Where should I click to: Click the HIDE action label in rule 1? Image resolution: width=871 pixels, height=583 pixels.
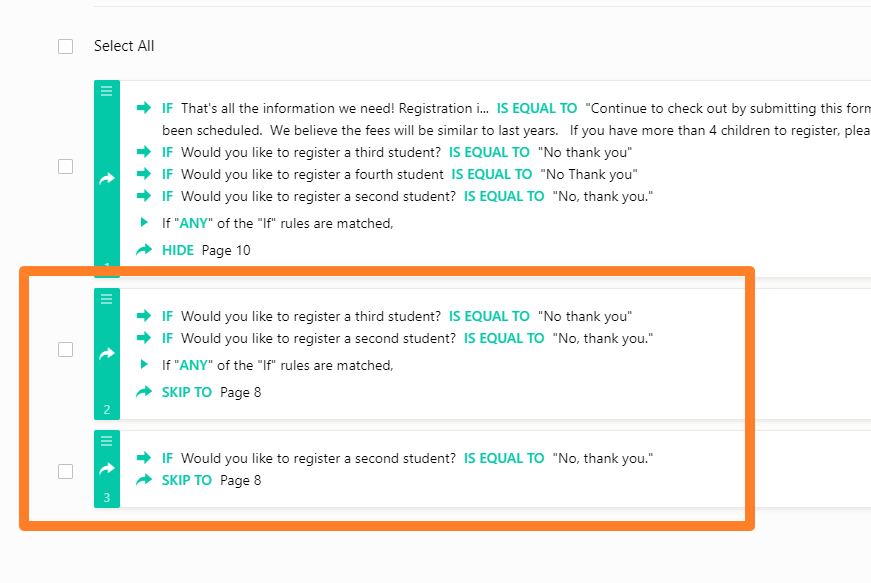click(178, 250)
